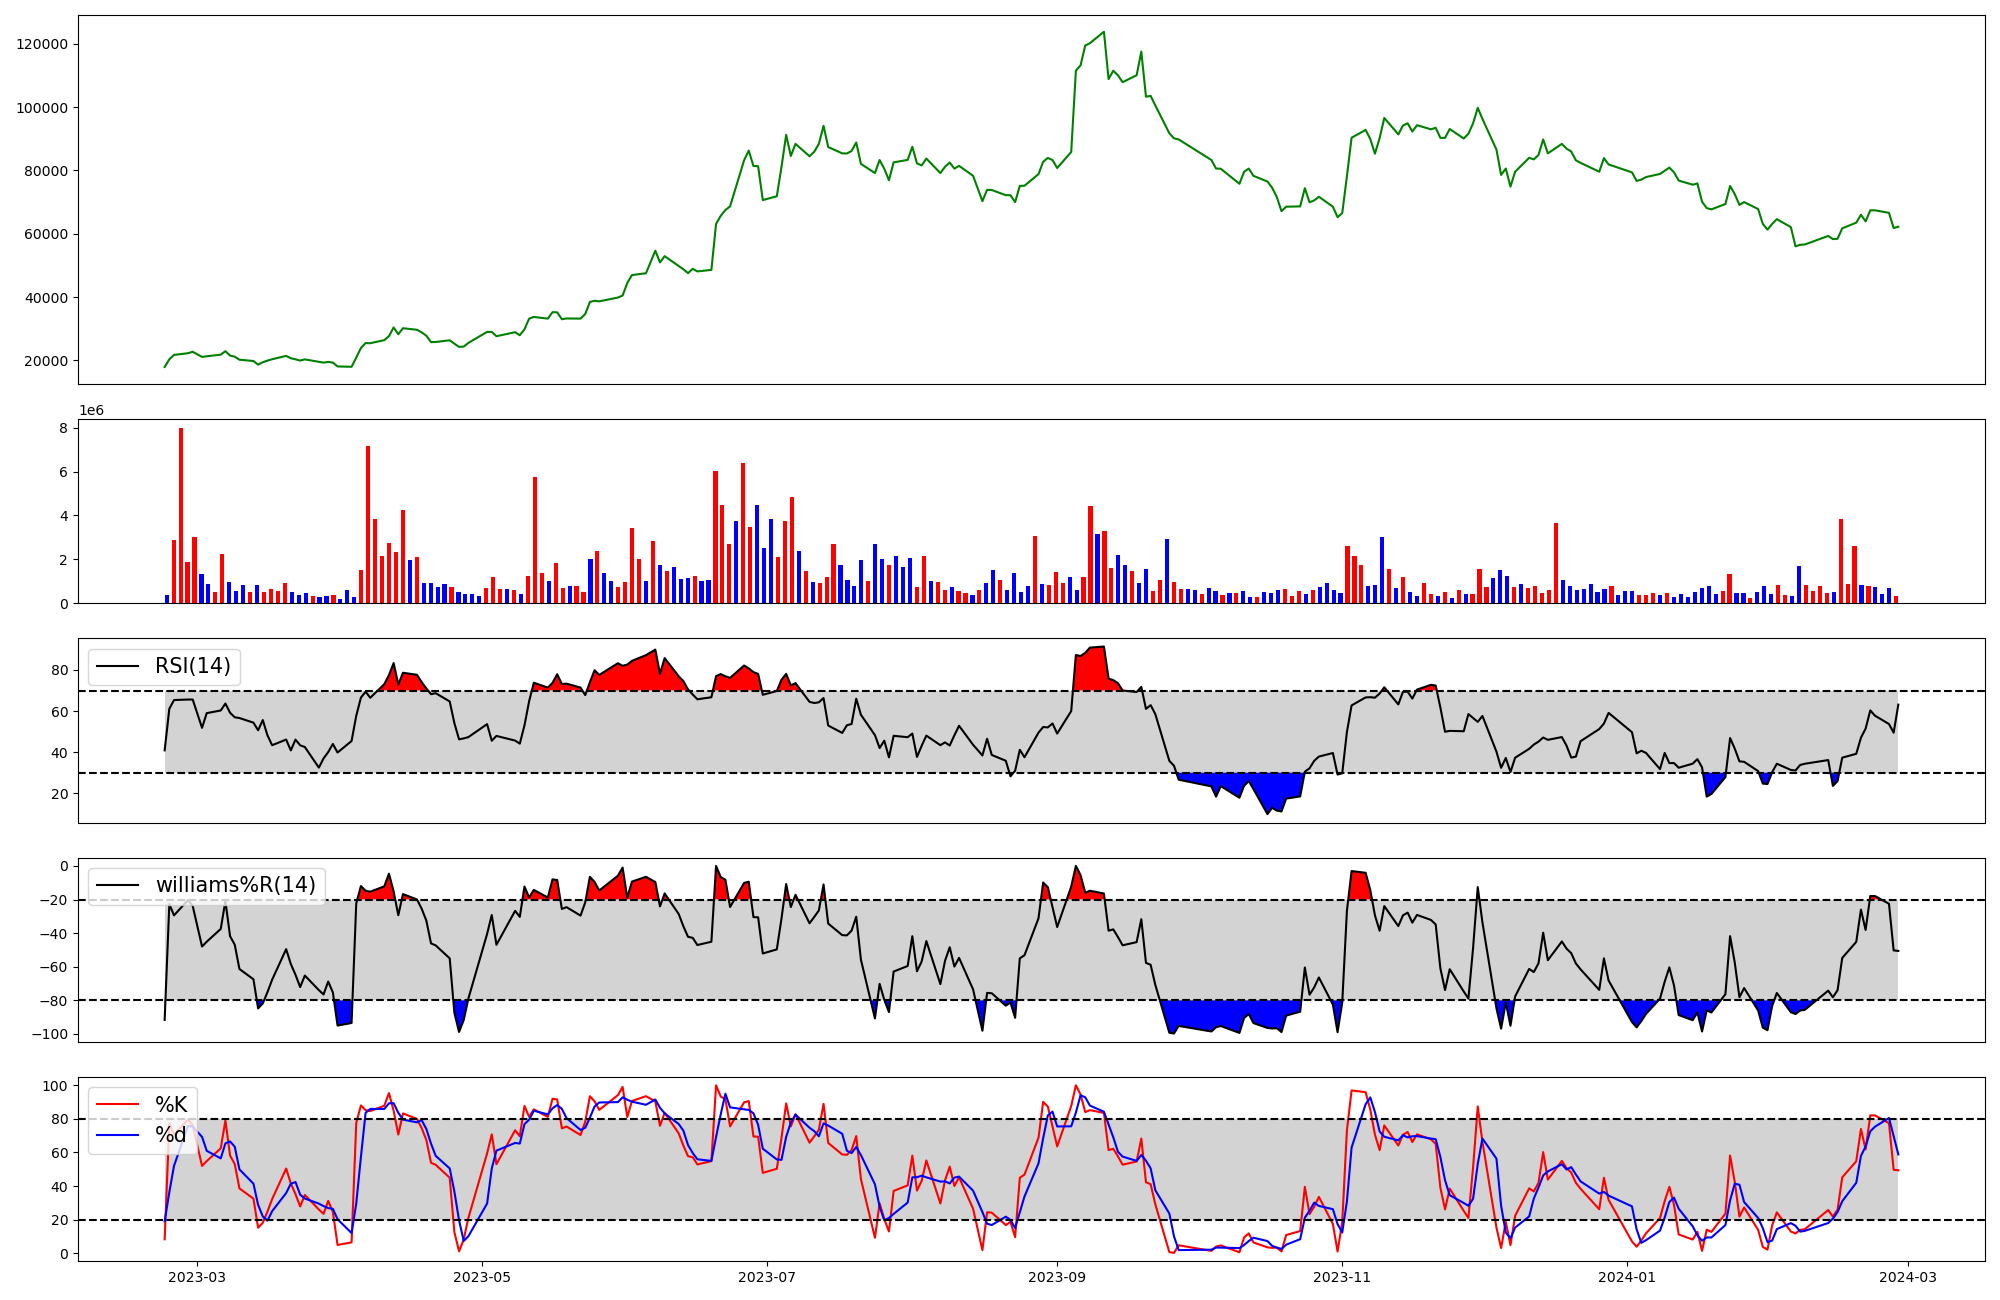Click the 2024-01 x-axis date label
The width and height of the screenshot is (2000, 1300).
click(x=1627, y=1277)
